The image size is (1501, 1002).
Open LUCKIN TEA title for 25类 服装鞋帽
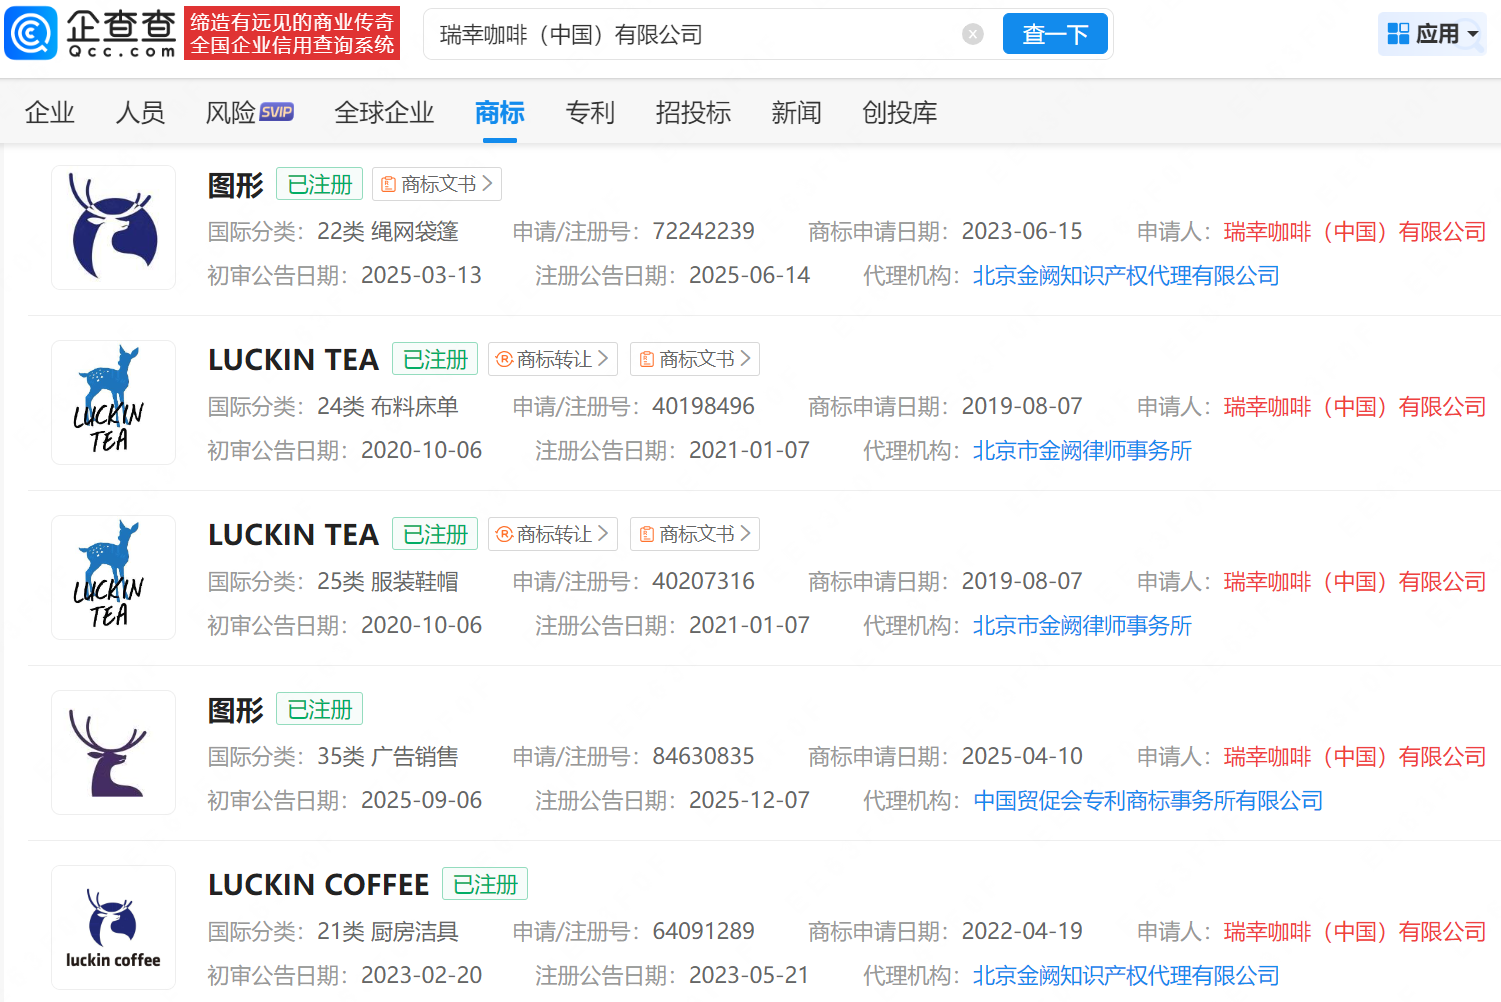click(293, 535)
